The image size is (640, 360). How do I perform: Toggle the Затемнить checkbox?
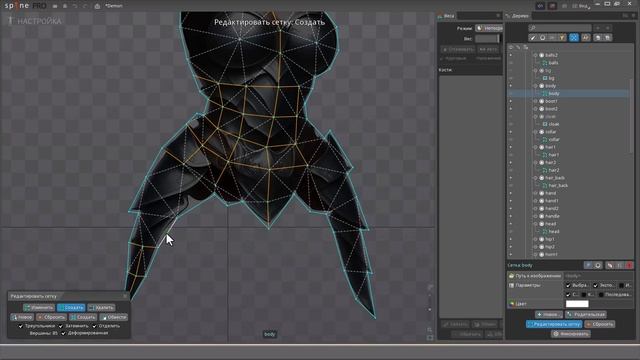61,326
